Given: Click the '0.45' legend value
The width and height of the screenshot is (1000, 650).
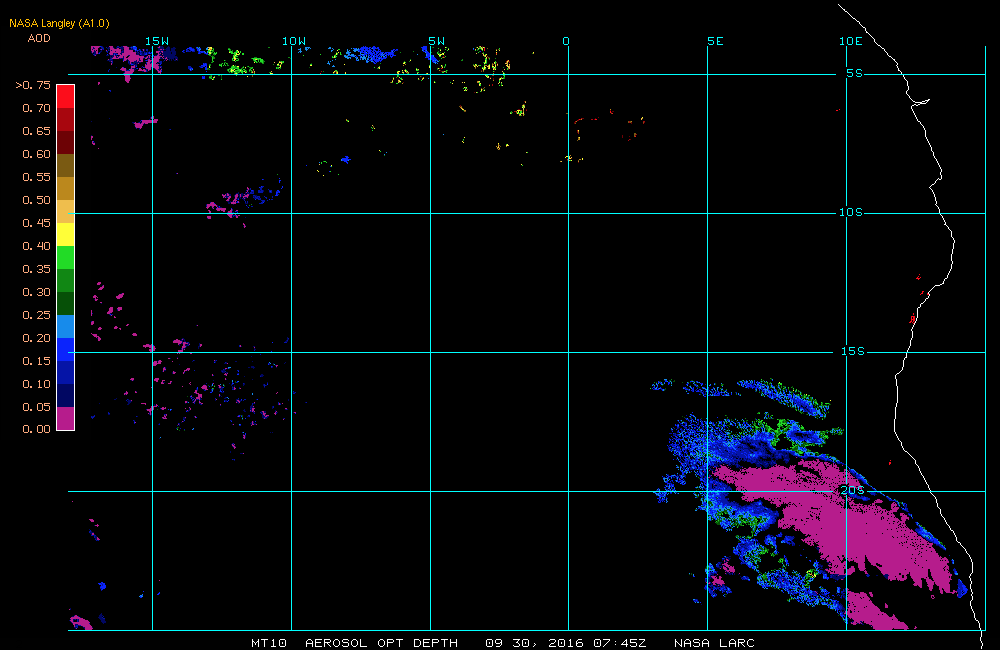Looking at the screenshot, I should point(36,223).
